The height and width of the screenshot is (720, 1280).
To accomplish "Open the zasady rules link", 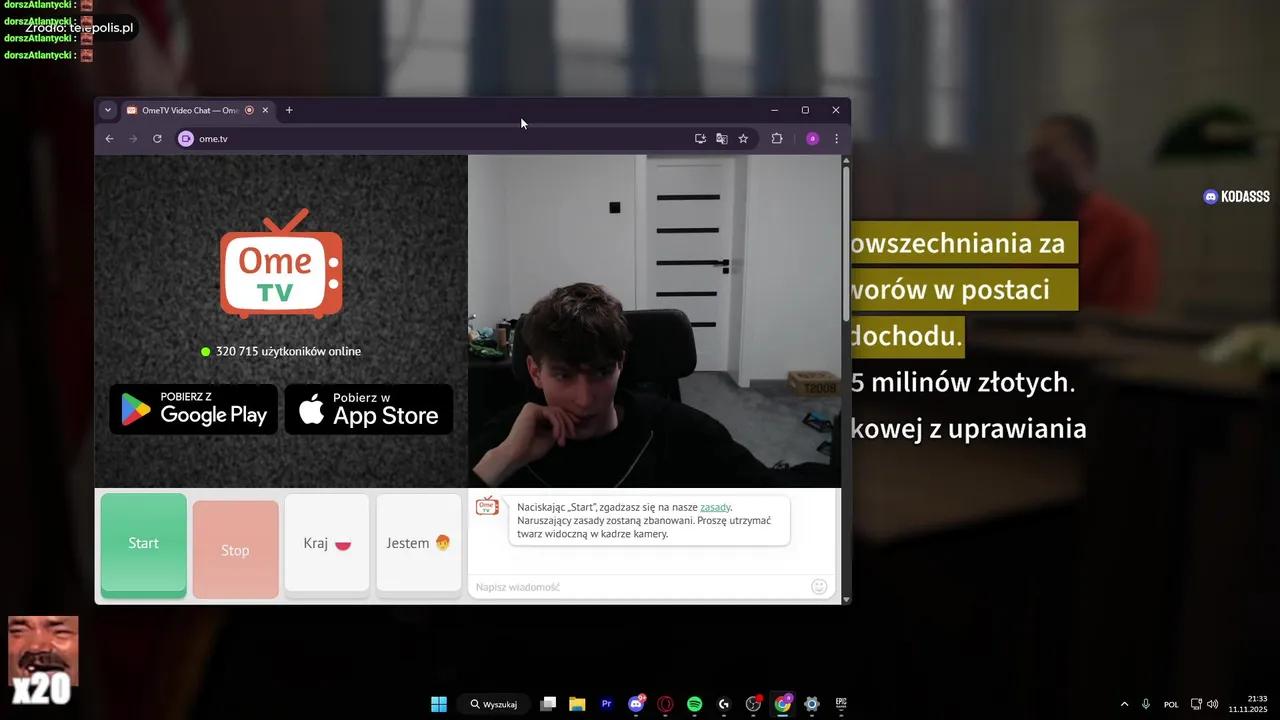I will click(715, 507).
